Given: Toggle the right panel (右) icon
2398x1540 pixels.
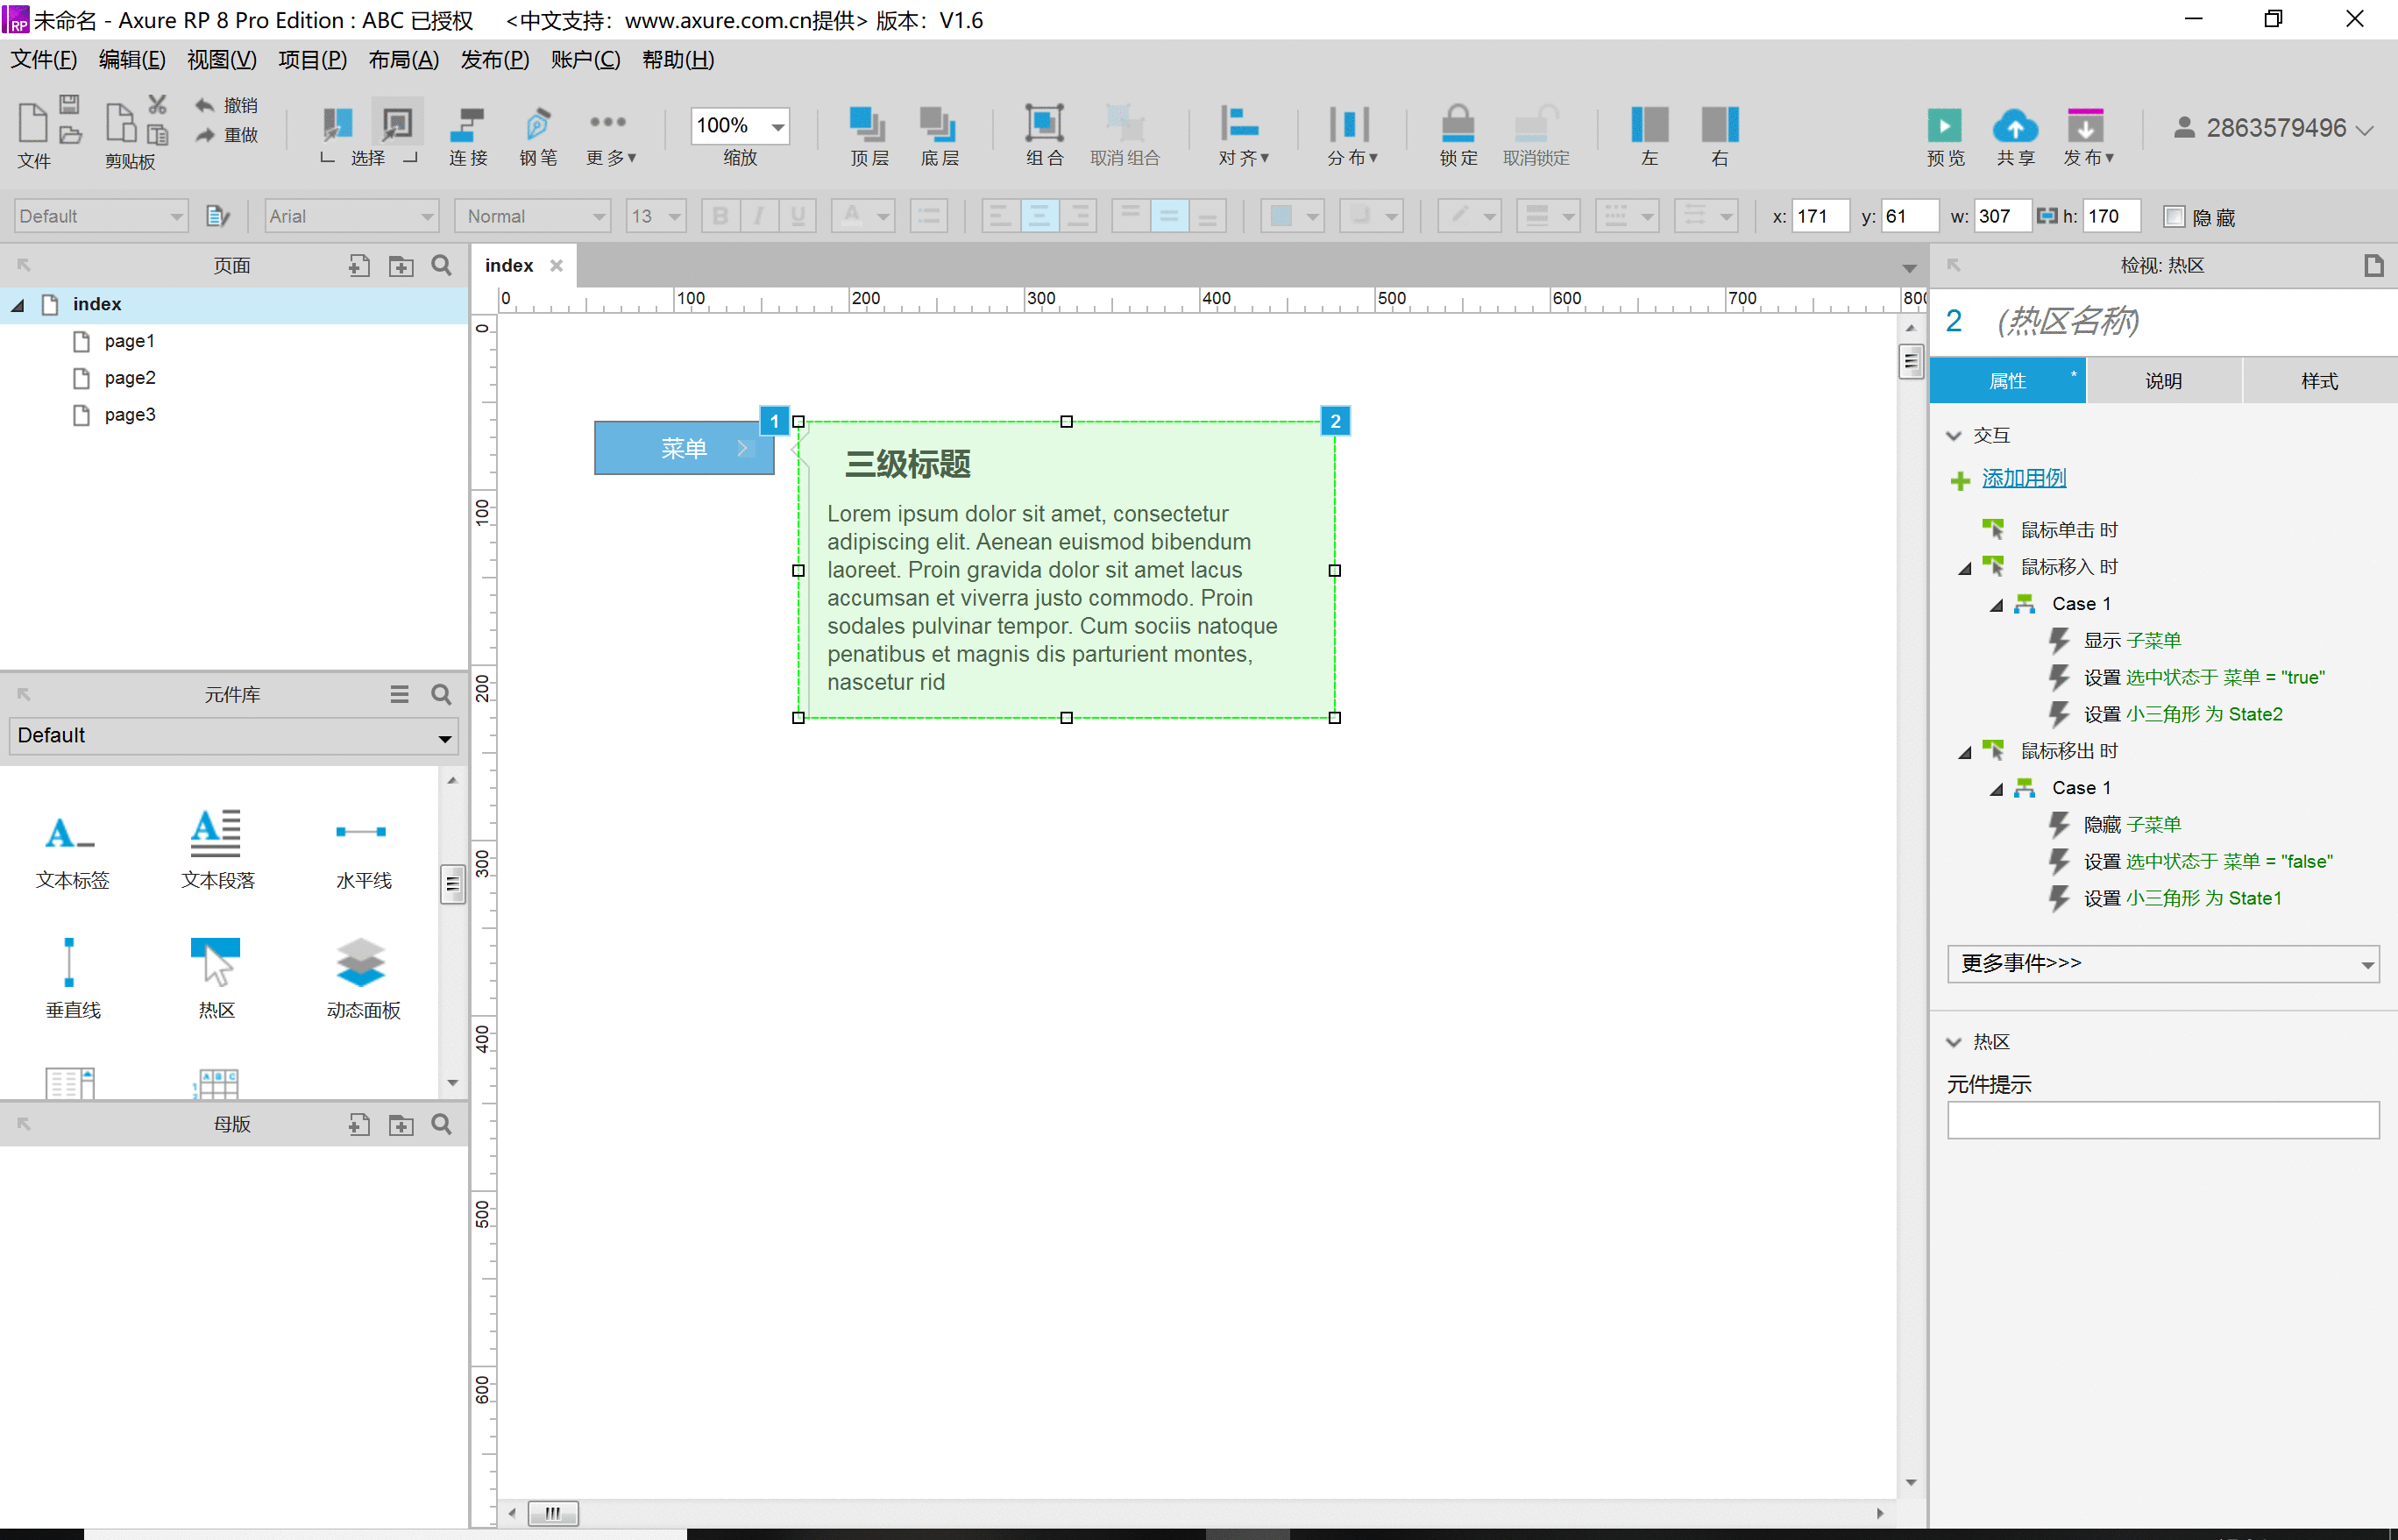Looking at the screenshot, I should 1720,125.
